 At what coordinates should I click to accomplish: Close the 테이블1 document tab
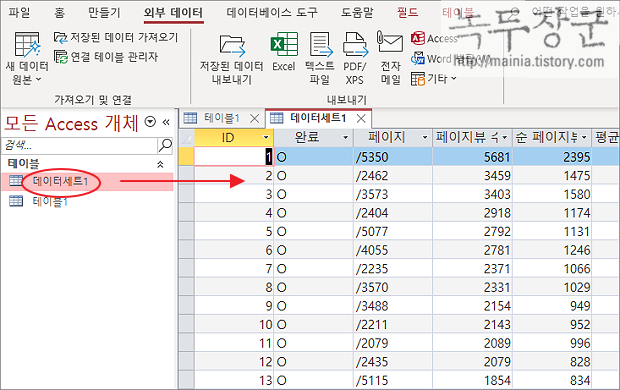pos(255,118)
